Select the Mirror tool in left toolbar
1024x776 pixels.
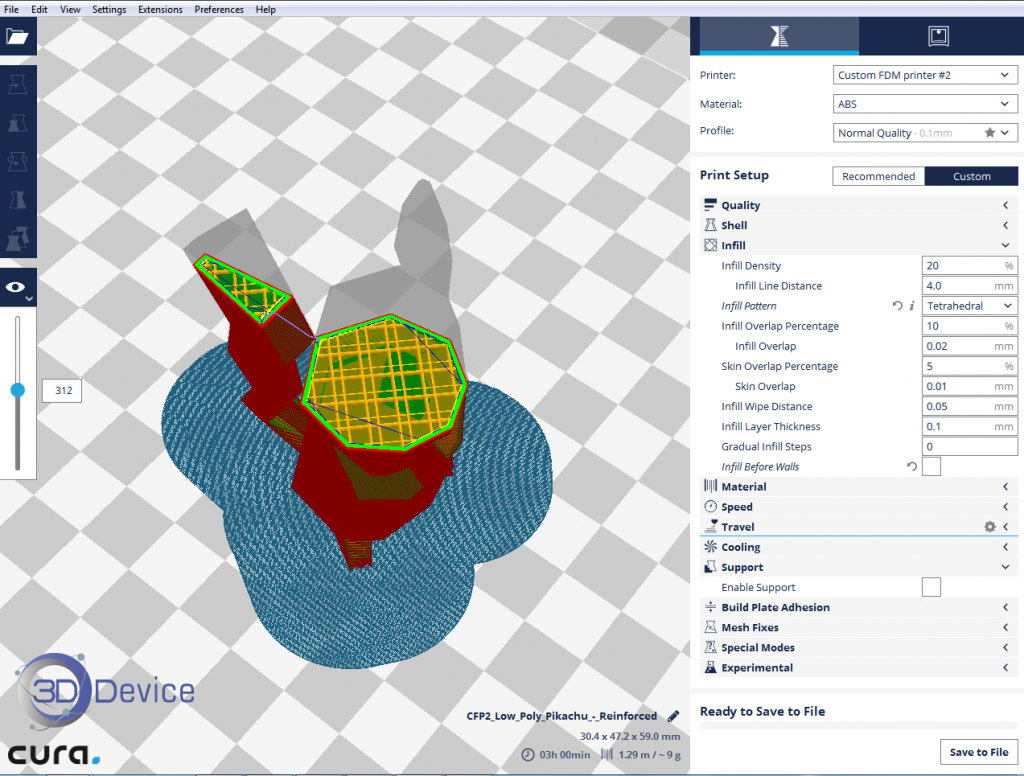18,200
